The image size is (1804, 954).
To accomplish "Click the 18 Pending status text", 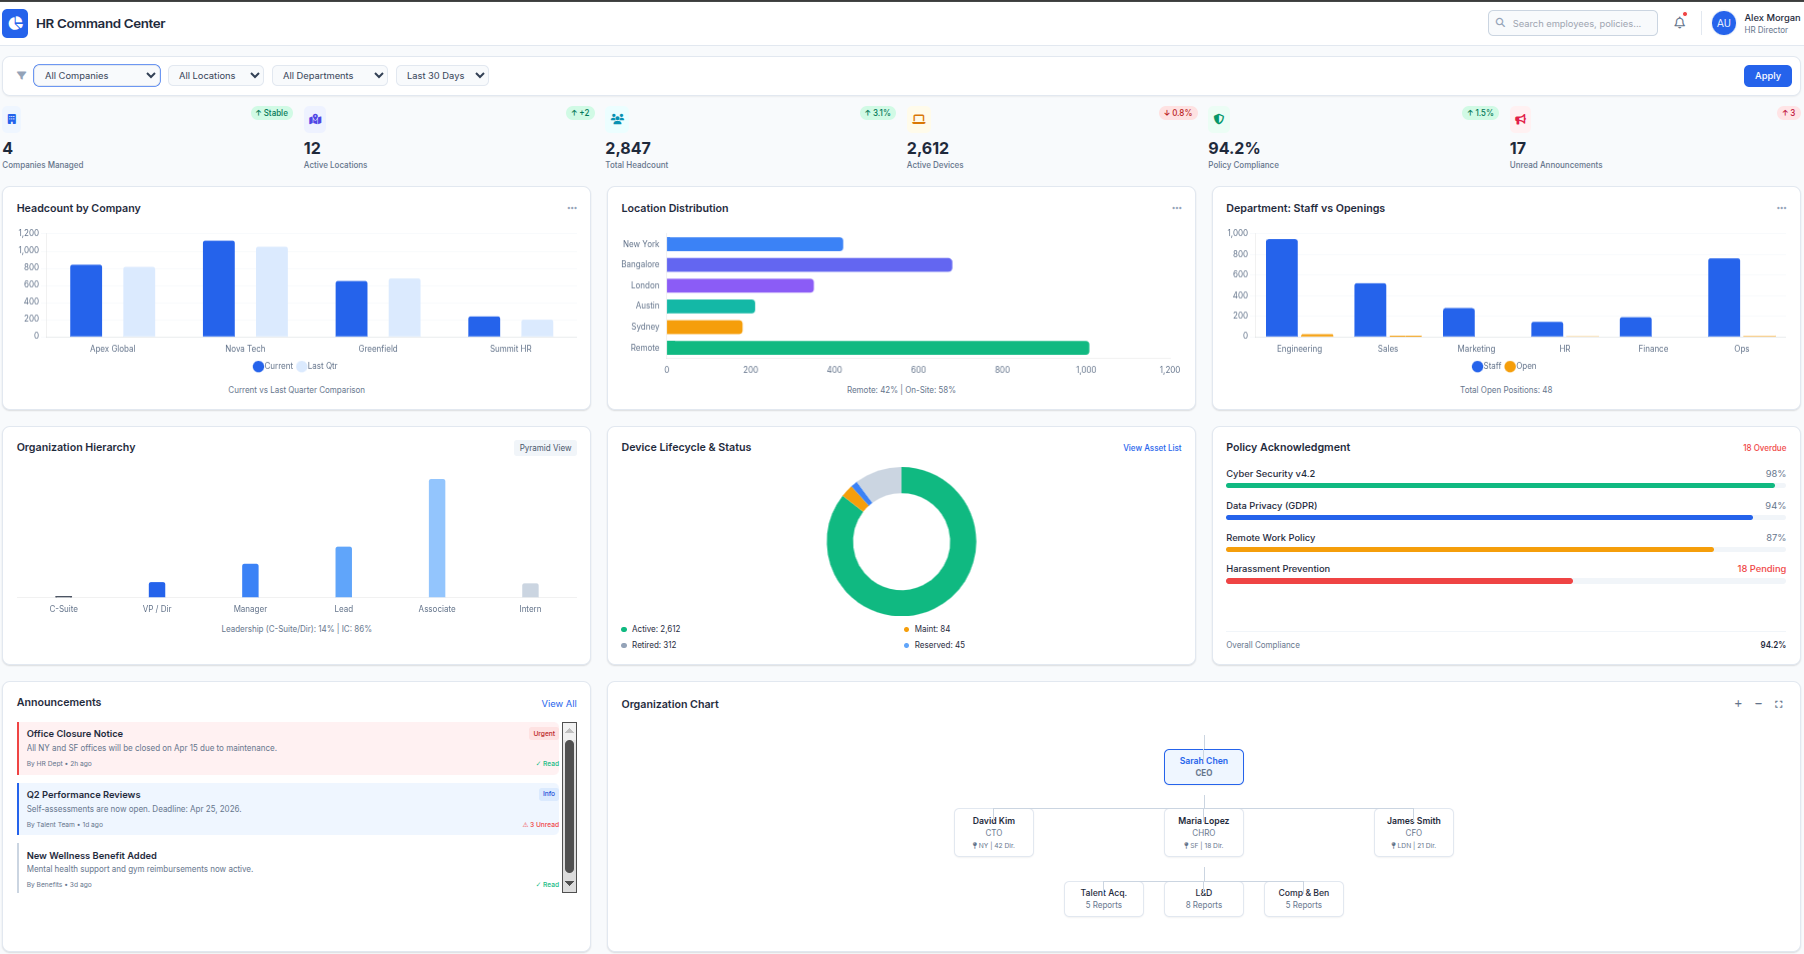I will click(1761, 569).
